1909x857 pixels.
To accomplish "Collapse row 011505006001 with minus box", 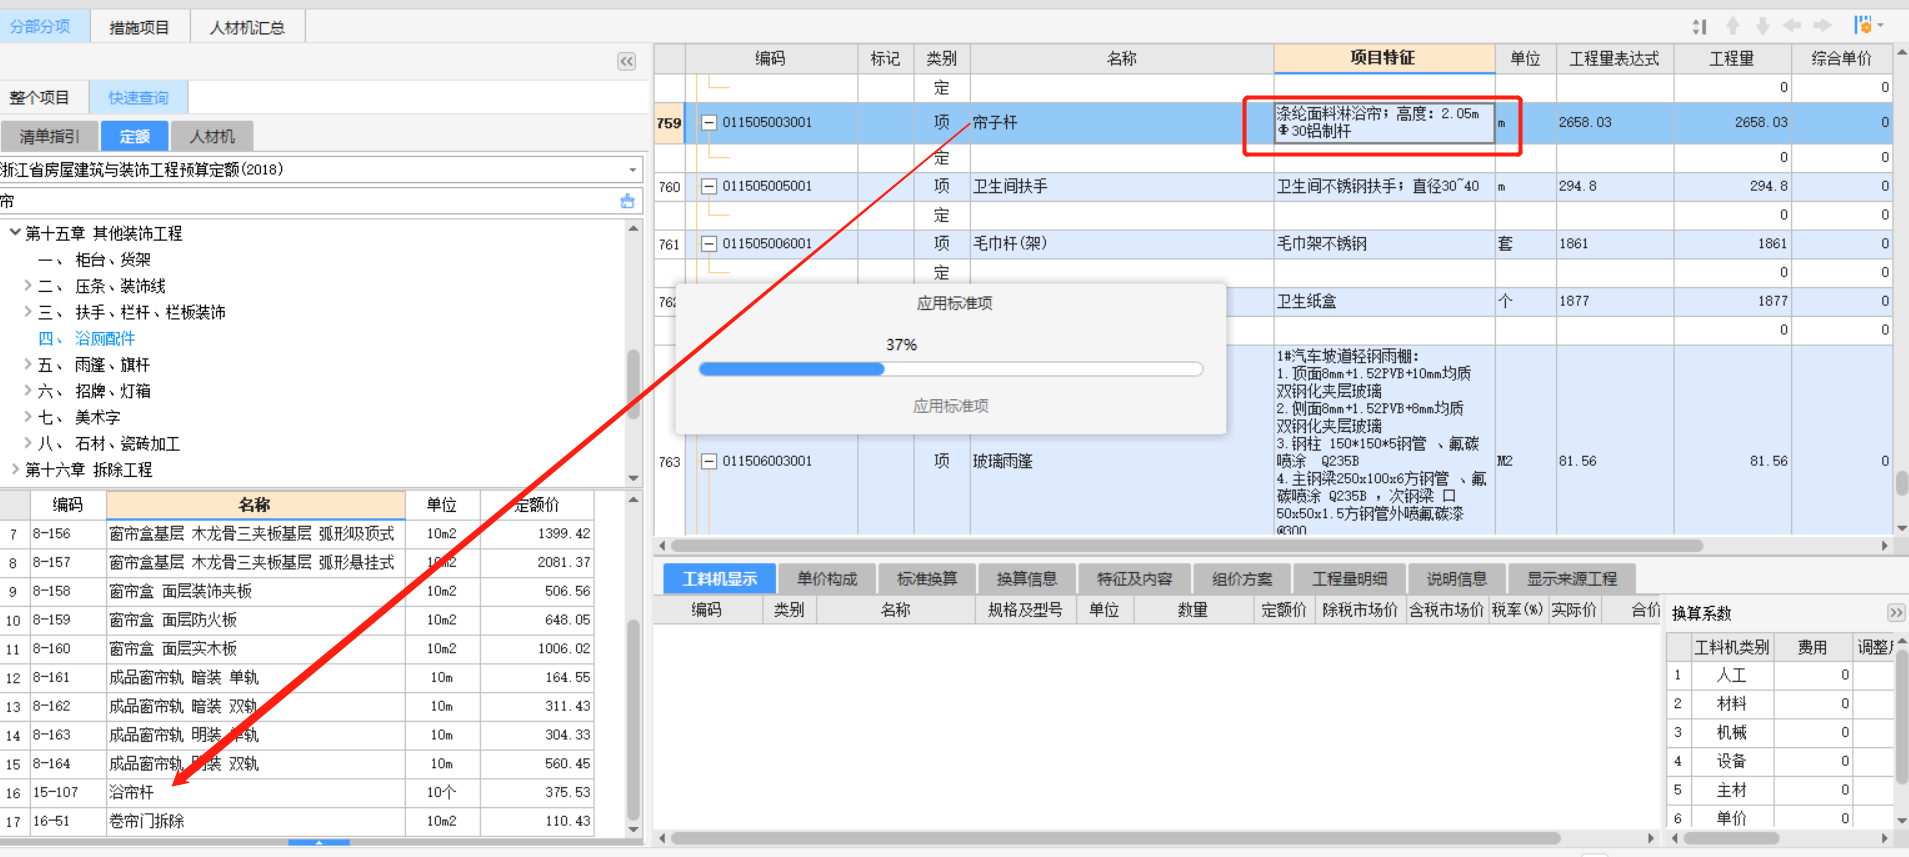I will (x=708, y=244).
